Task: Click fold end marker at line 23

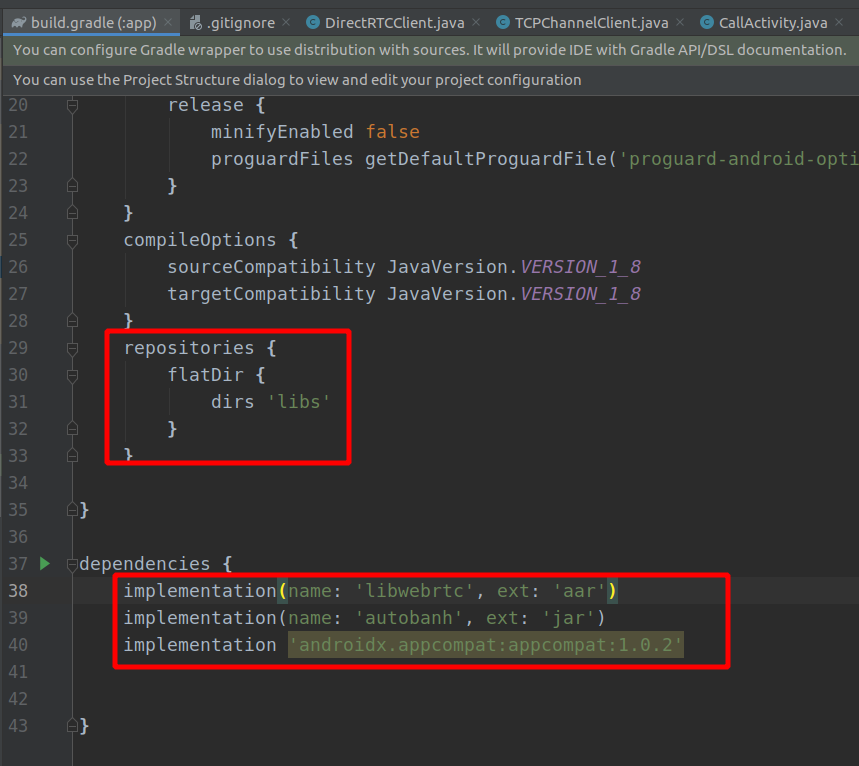Action: 72,186
